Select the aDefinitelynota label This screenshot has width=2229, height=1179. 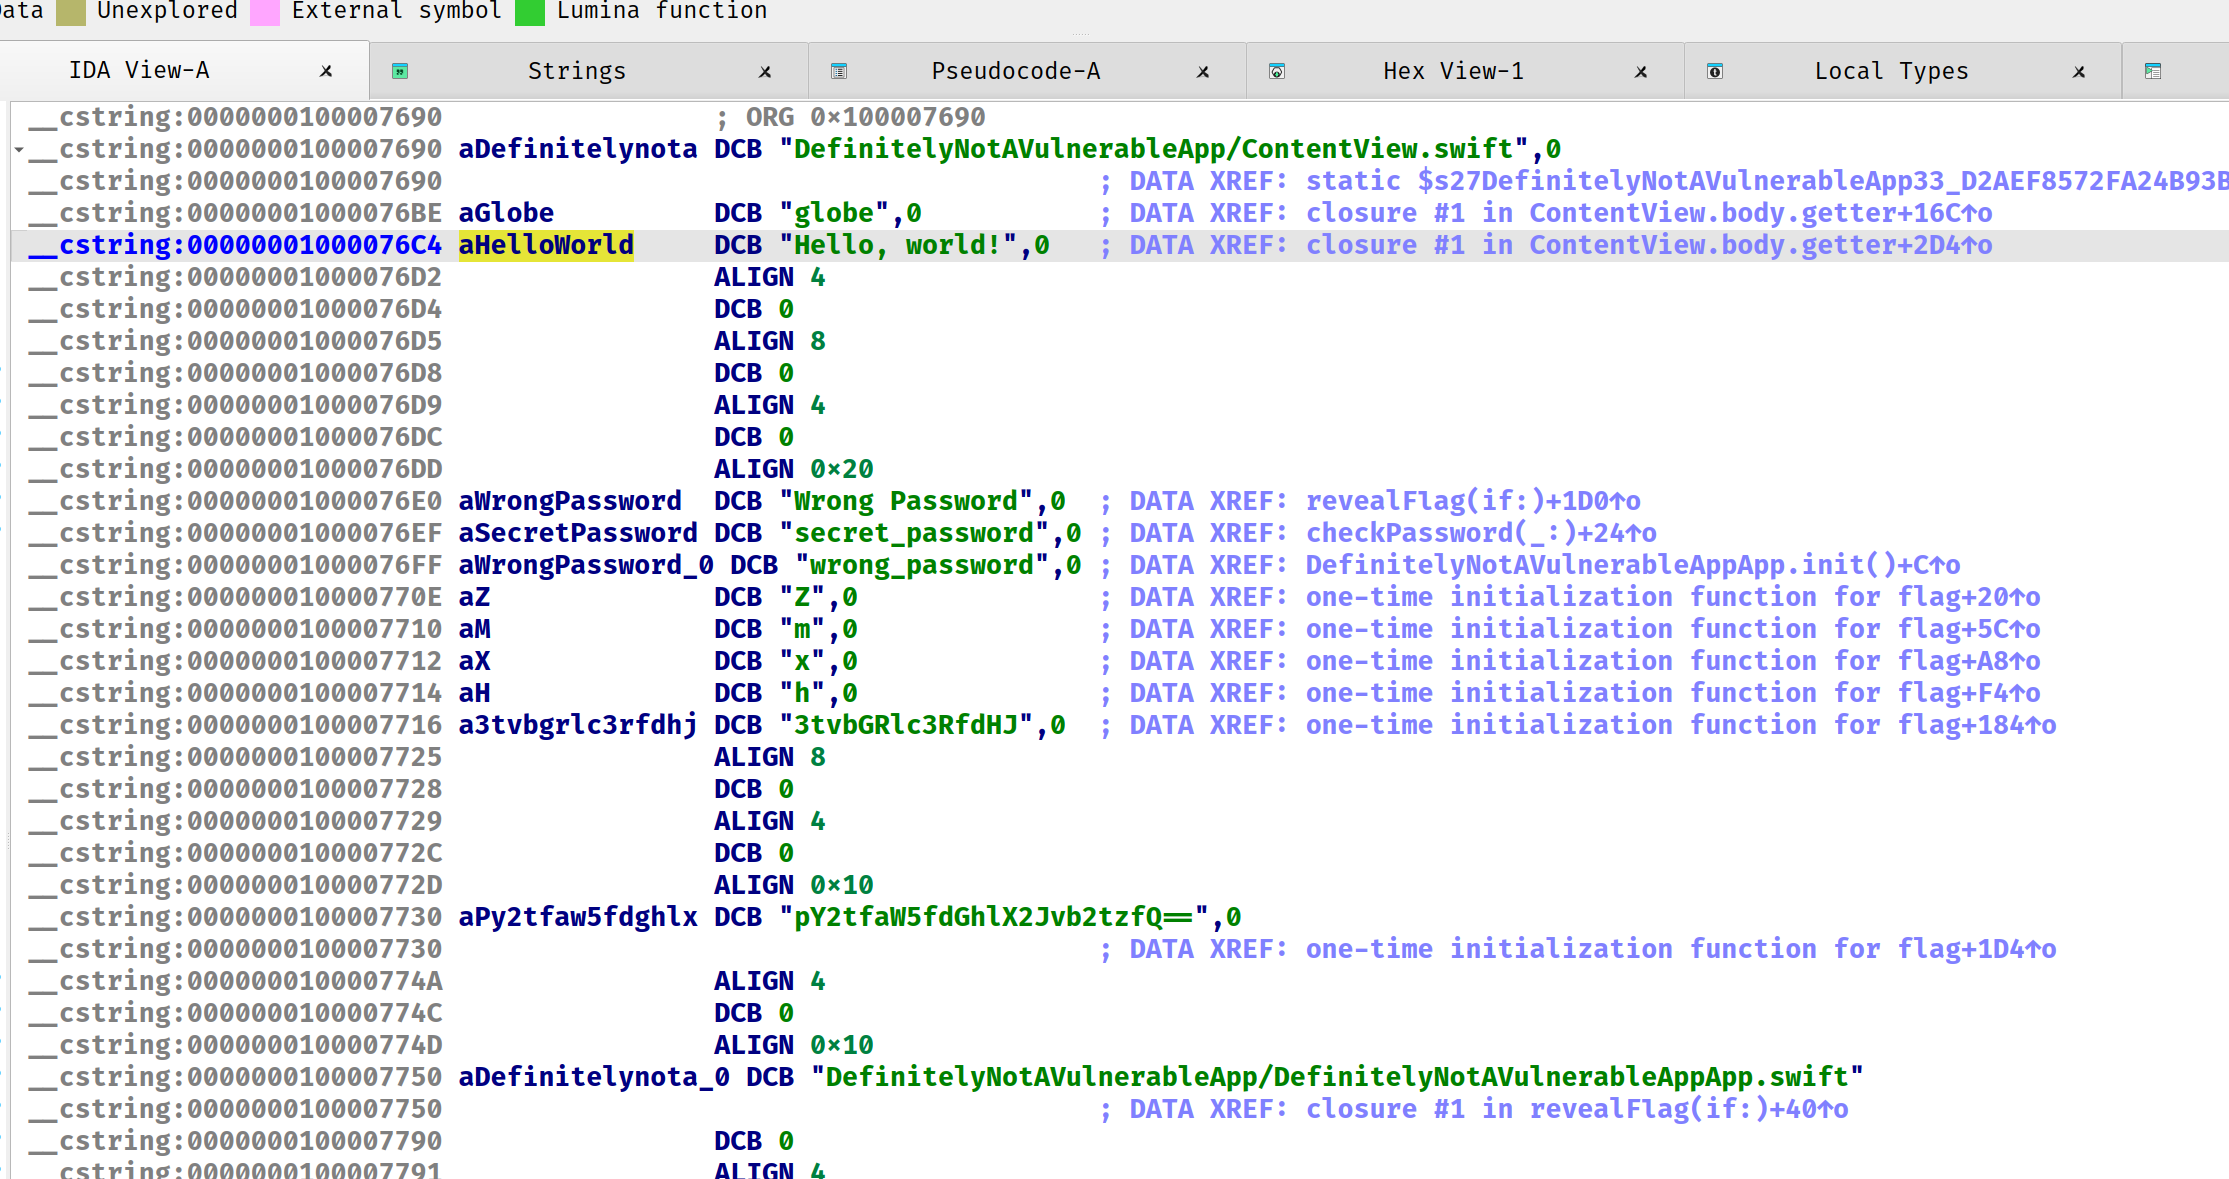578,149
